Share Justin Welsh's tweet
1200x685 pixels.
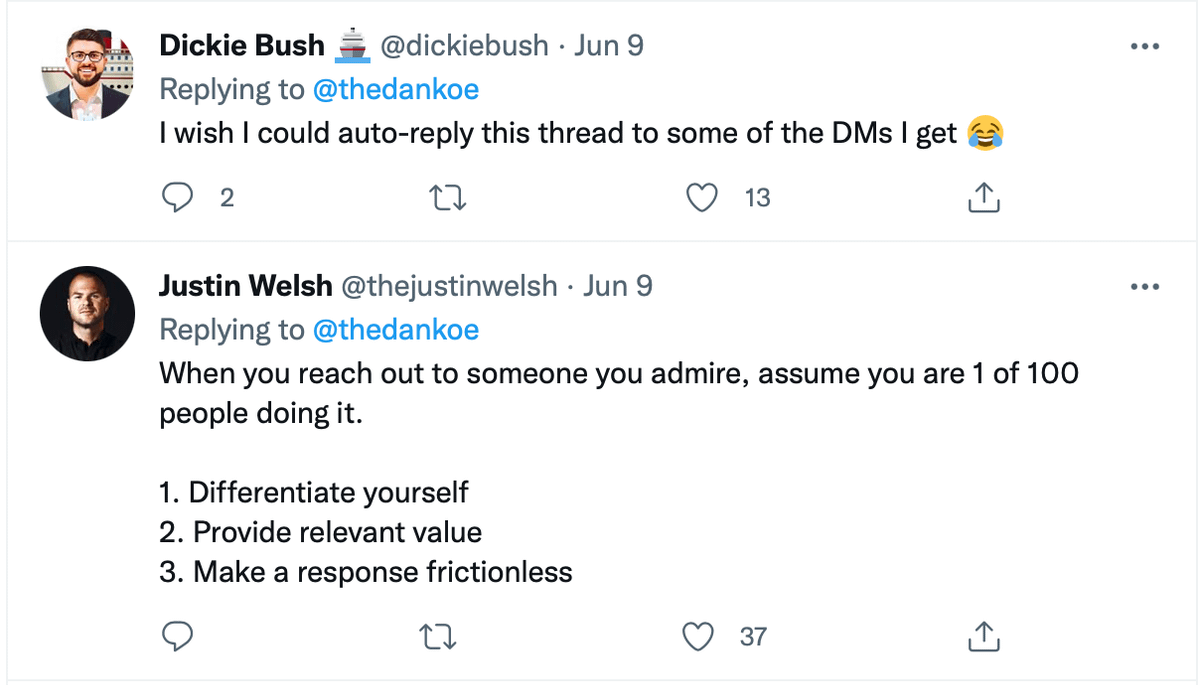pyautogui.click(x=984, y=635)
